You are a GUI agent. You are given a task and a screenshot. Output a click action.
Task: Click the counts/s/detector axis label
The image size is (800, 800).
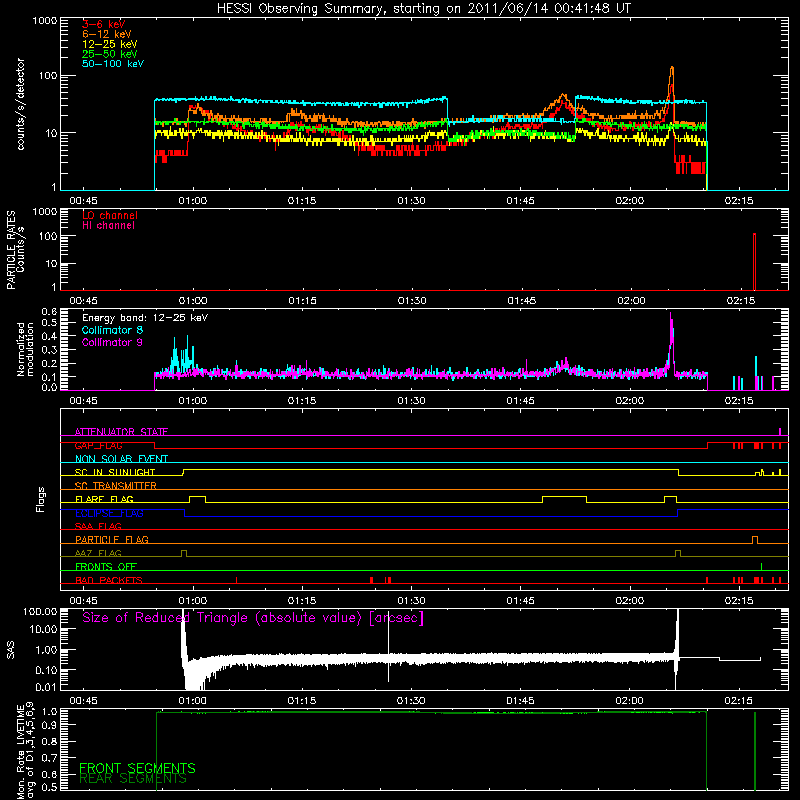click(20, 104)
